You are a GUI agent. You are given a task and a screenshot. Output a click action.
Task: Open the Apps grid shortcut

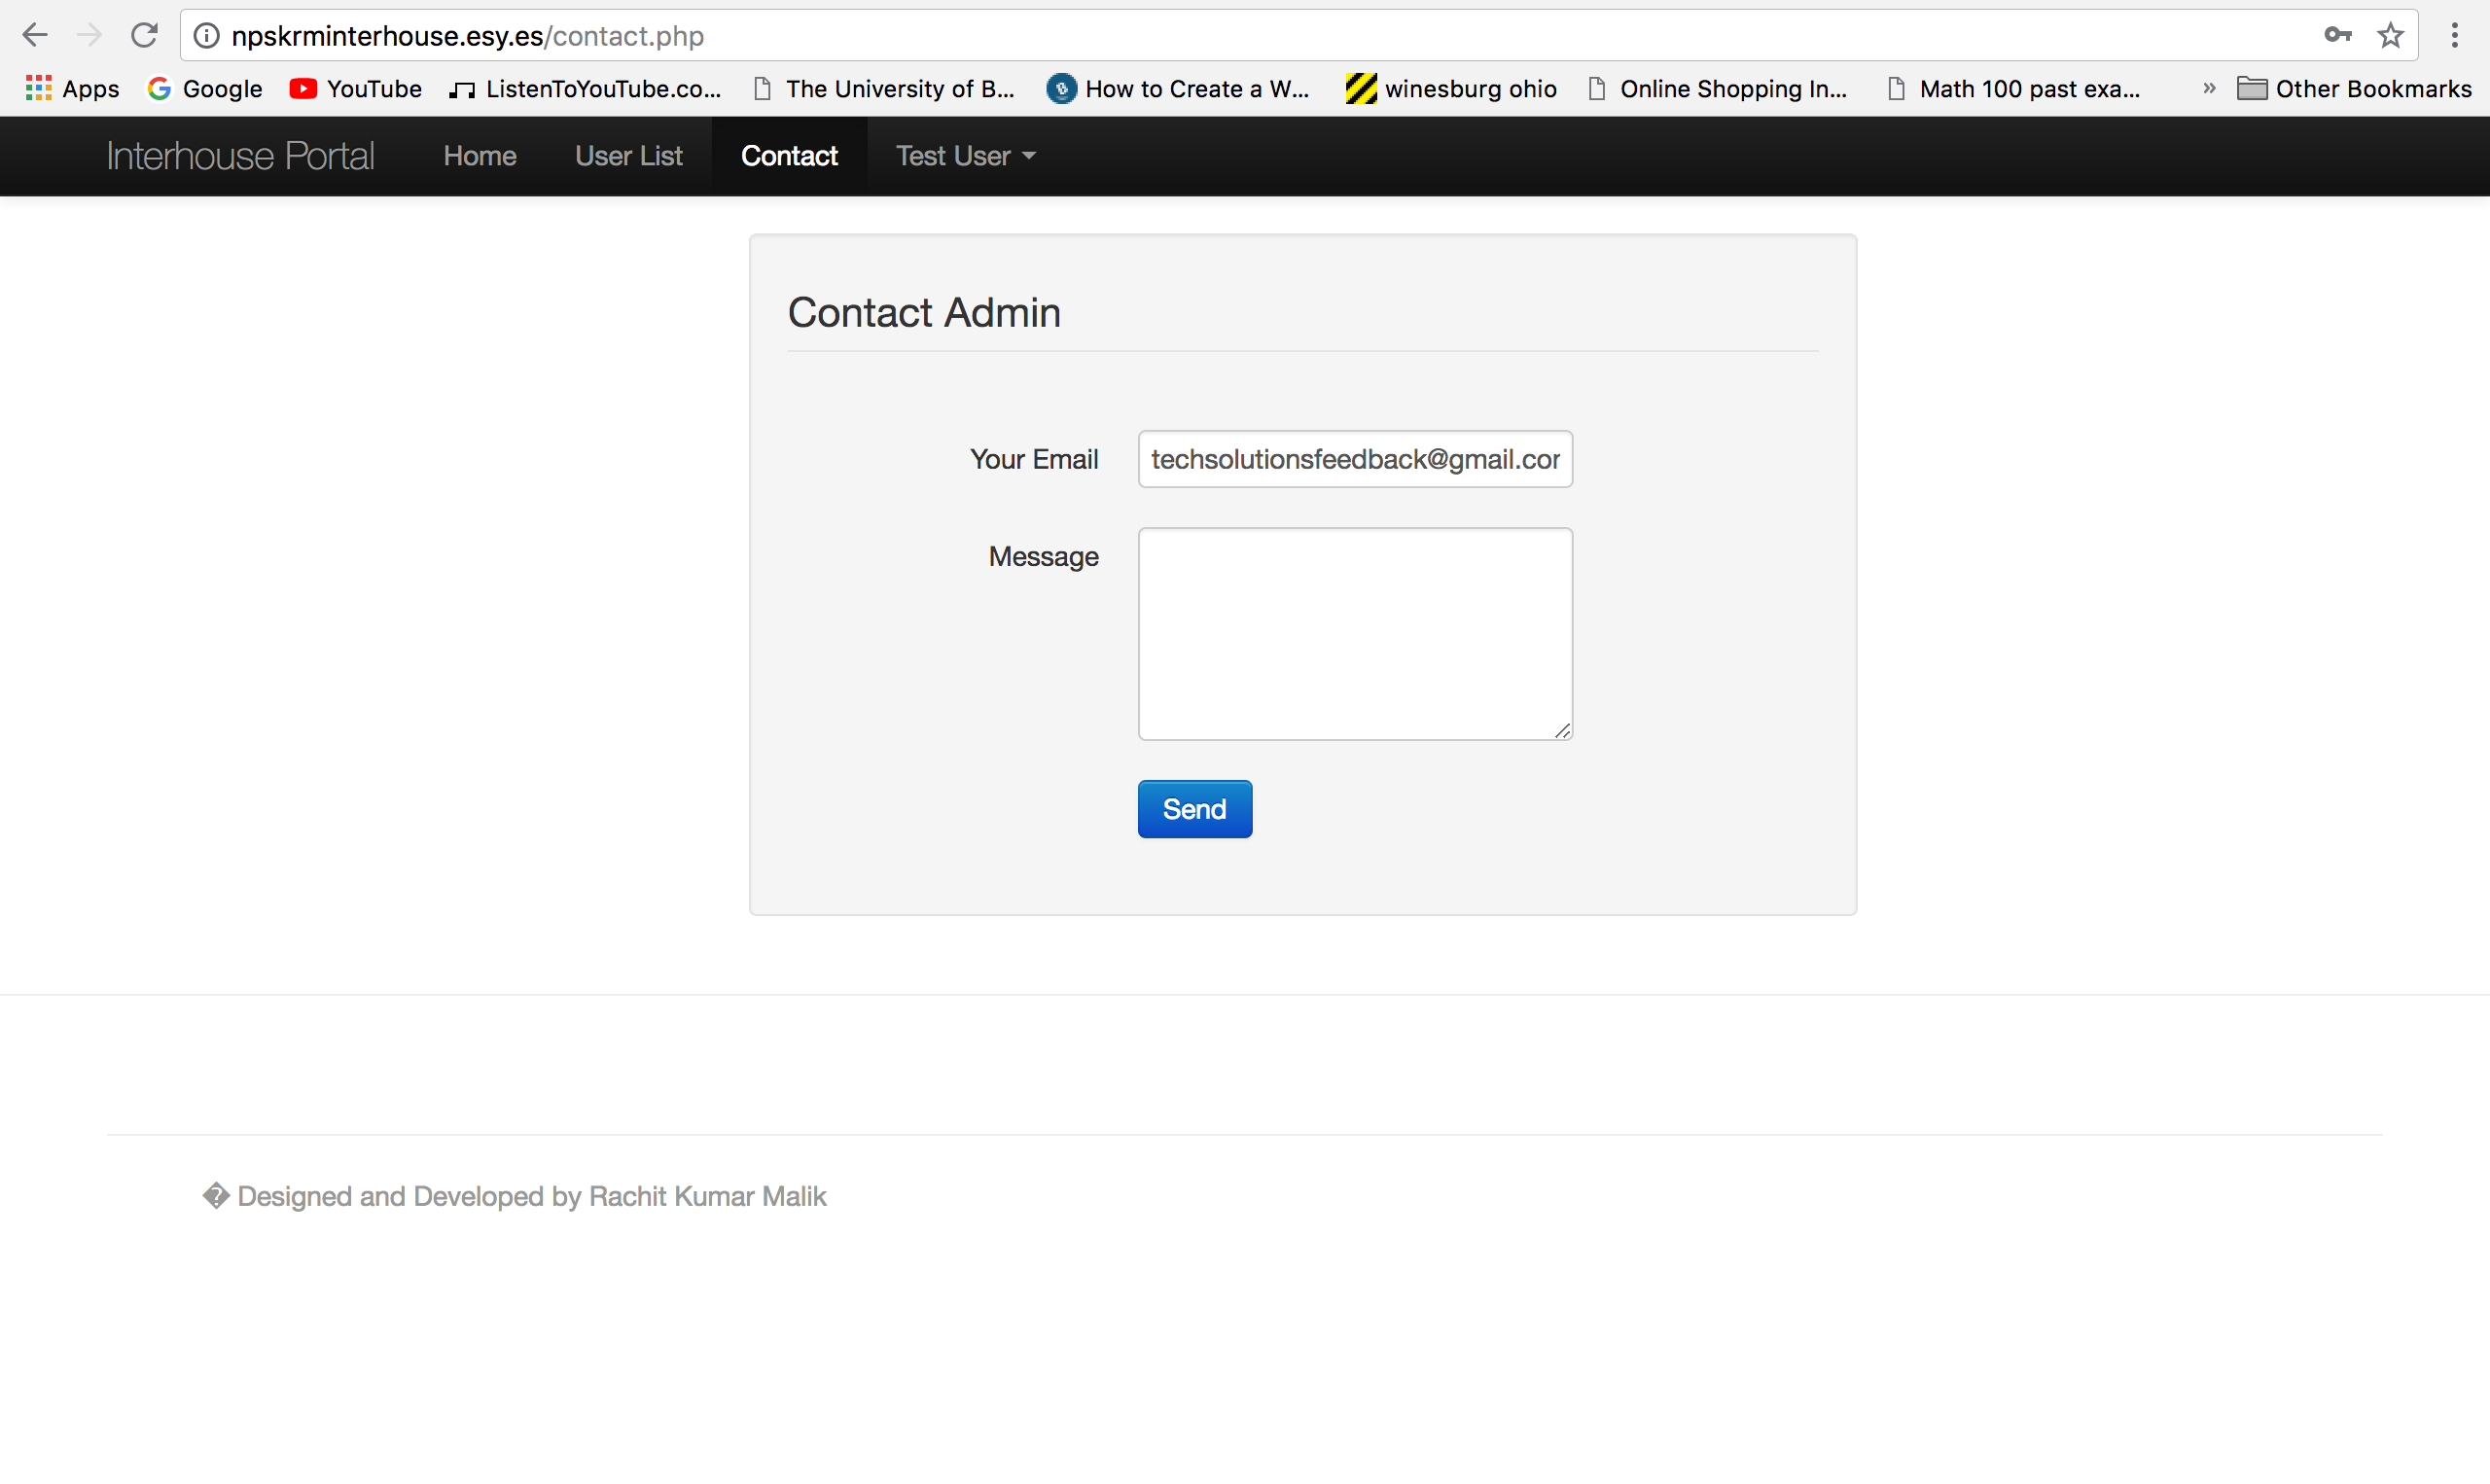point(72,89)
